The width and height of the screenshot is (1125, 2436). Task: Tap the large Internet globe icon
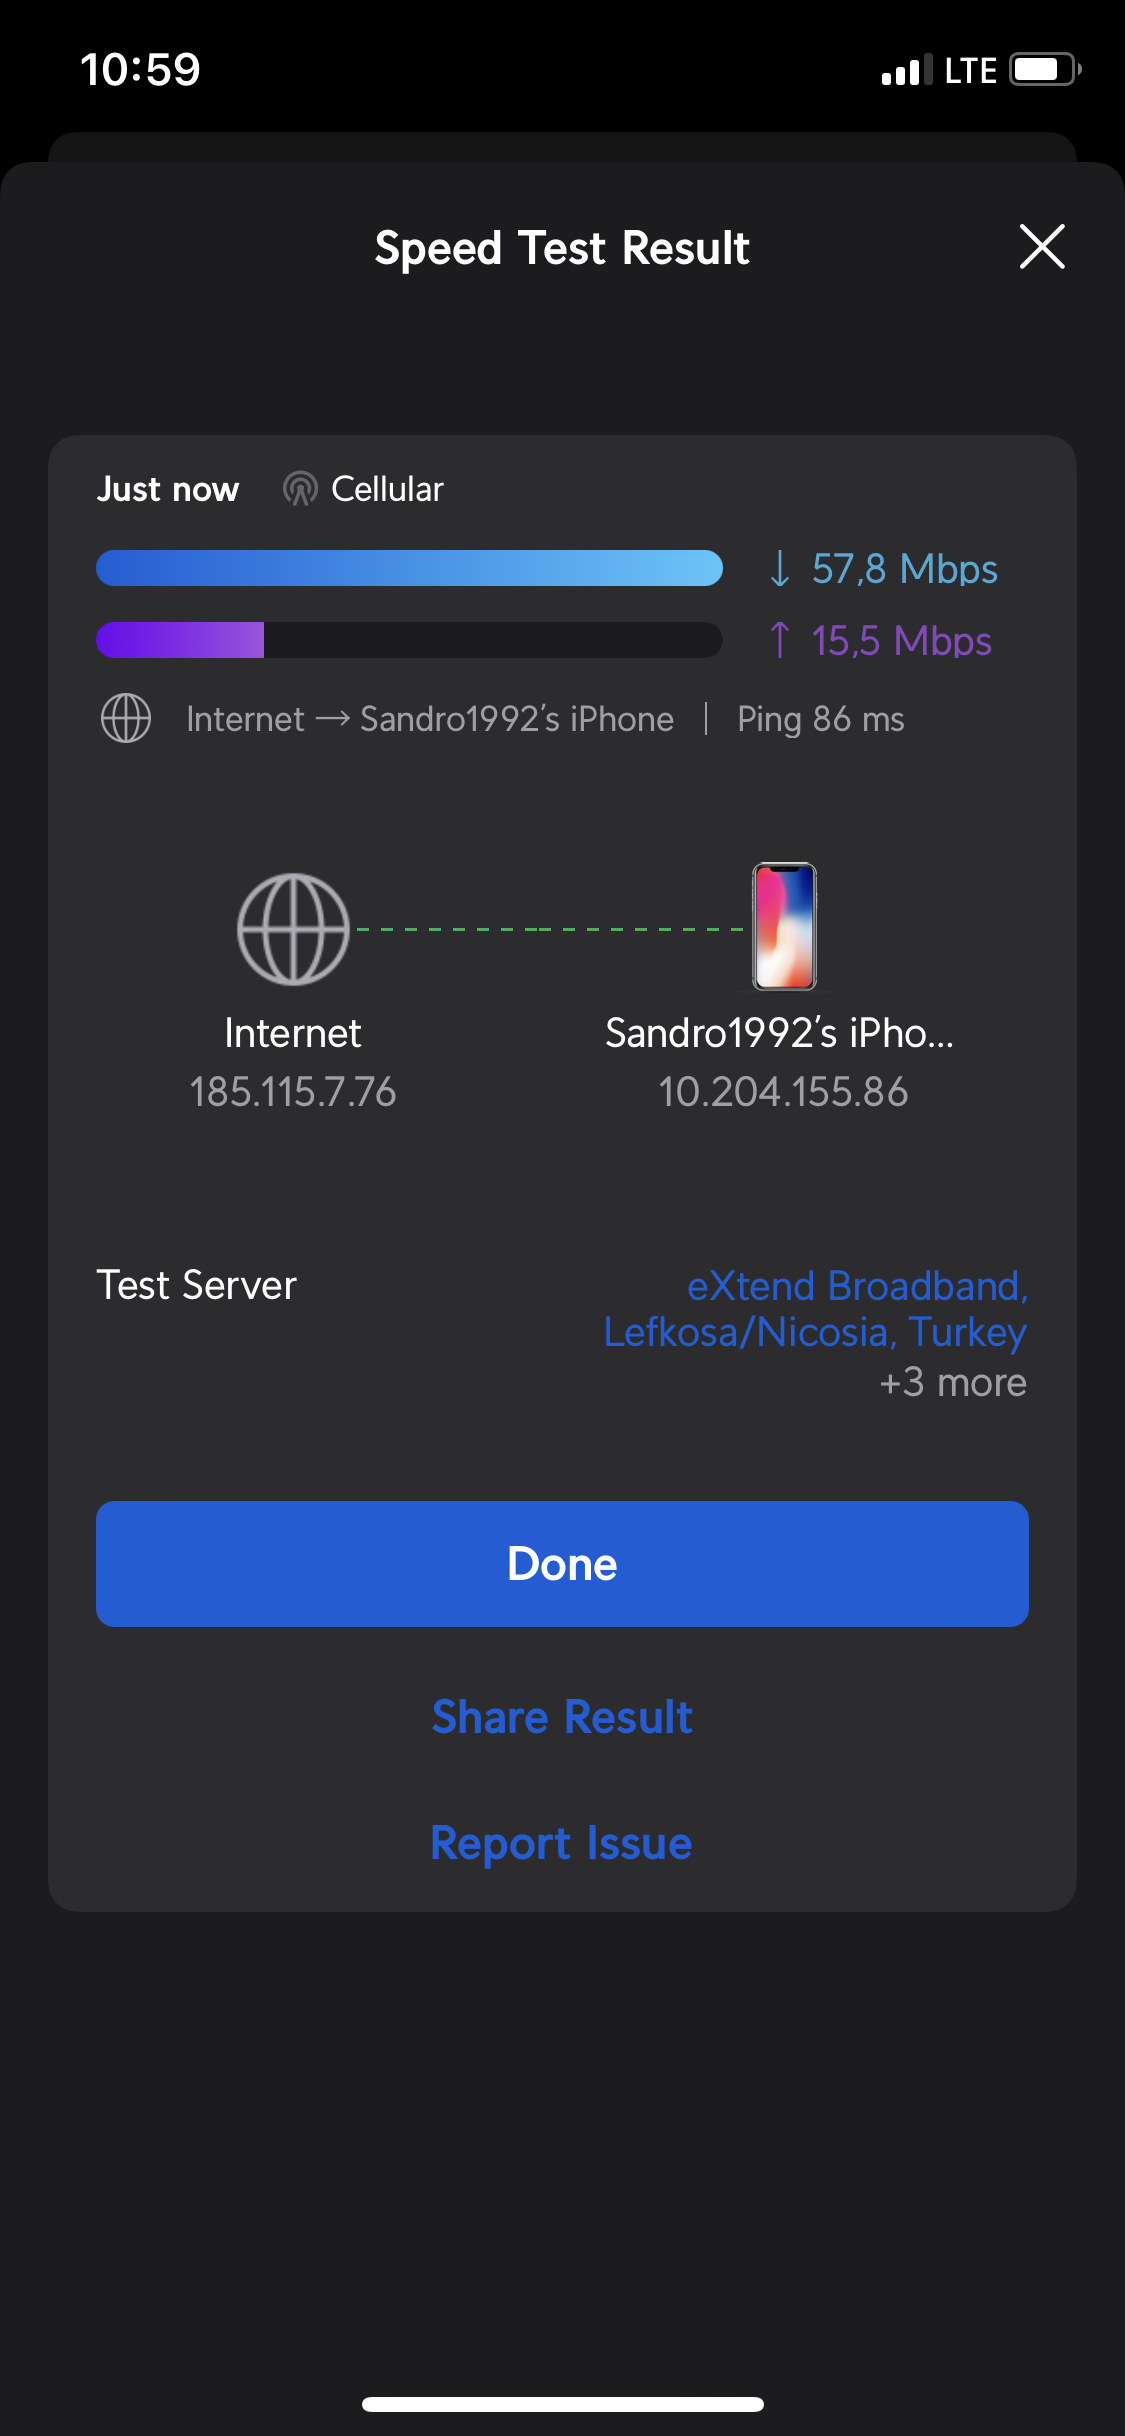(x=293, y=929)
